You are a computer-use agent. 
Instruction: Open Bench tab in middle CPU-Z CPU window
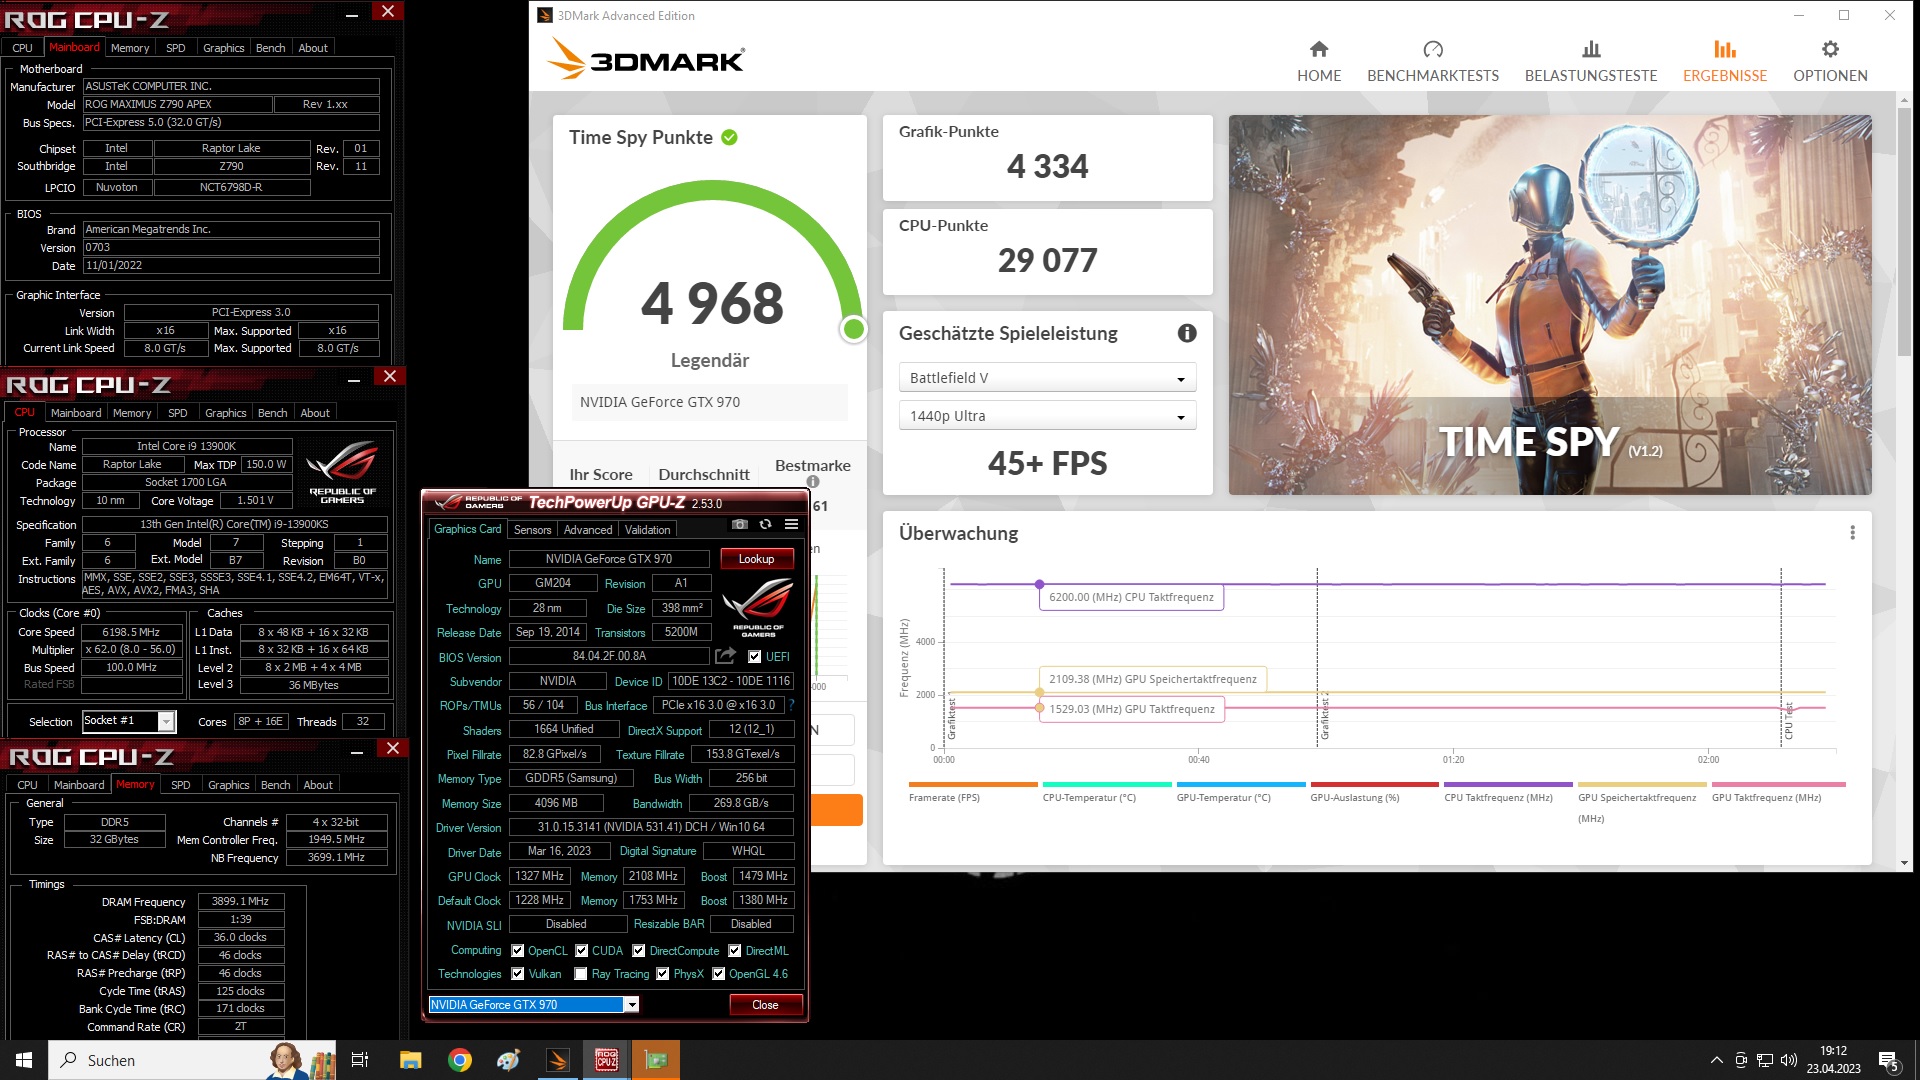click(x=272, y=413)
